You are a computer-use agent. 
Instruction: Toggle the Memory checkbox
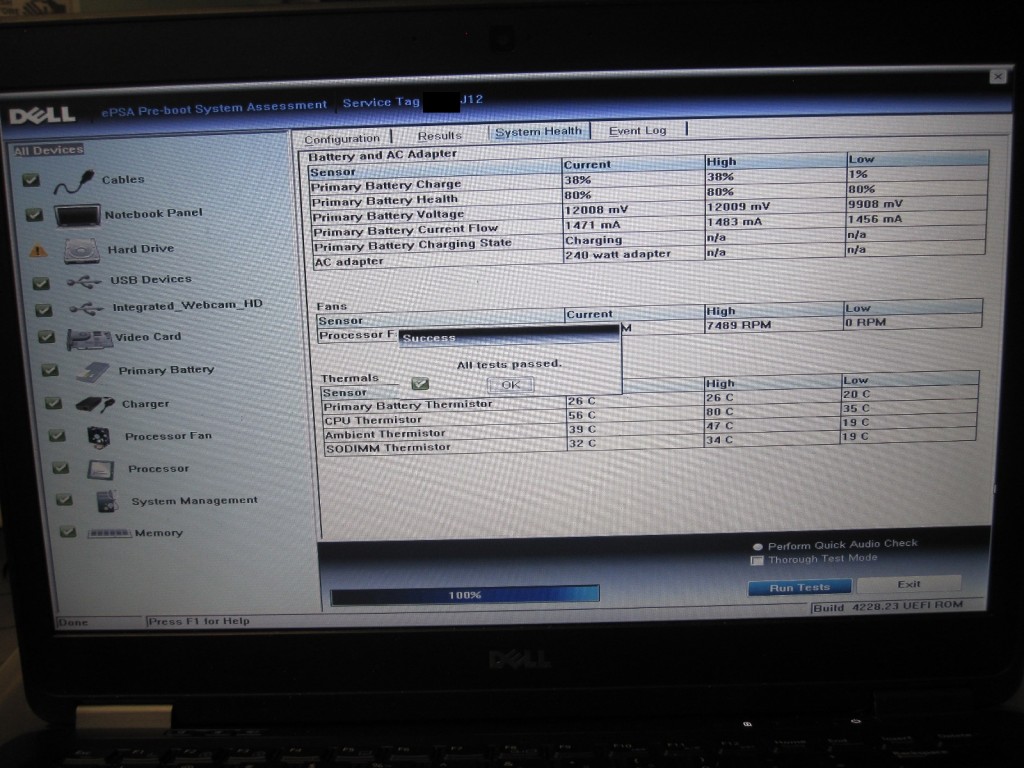click(x=68, y=532)
